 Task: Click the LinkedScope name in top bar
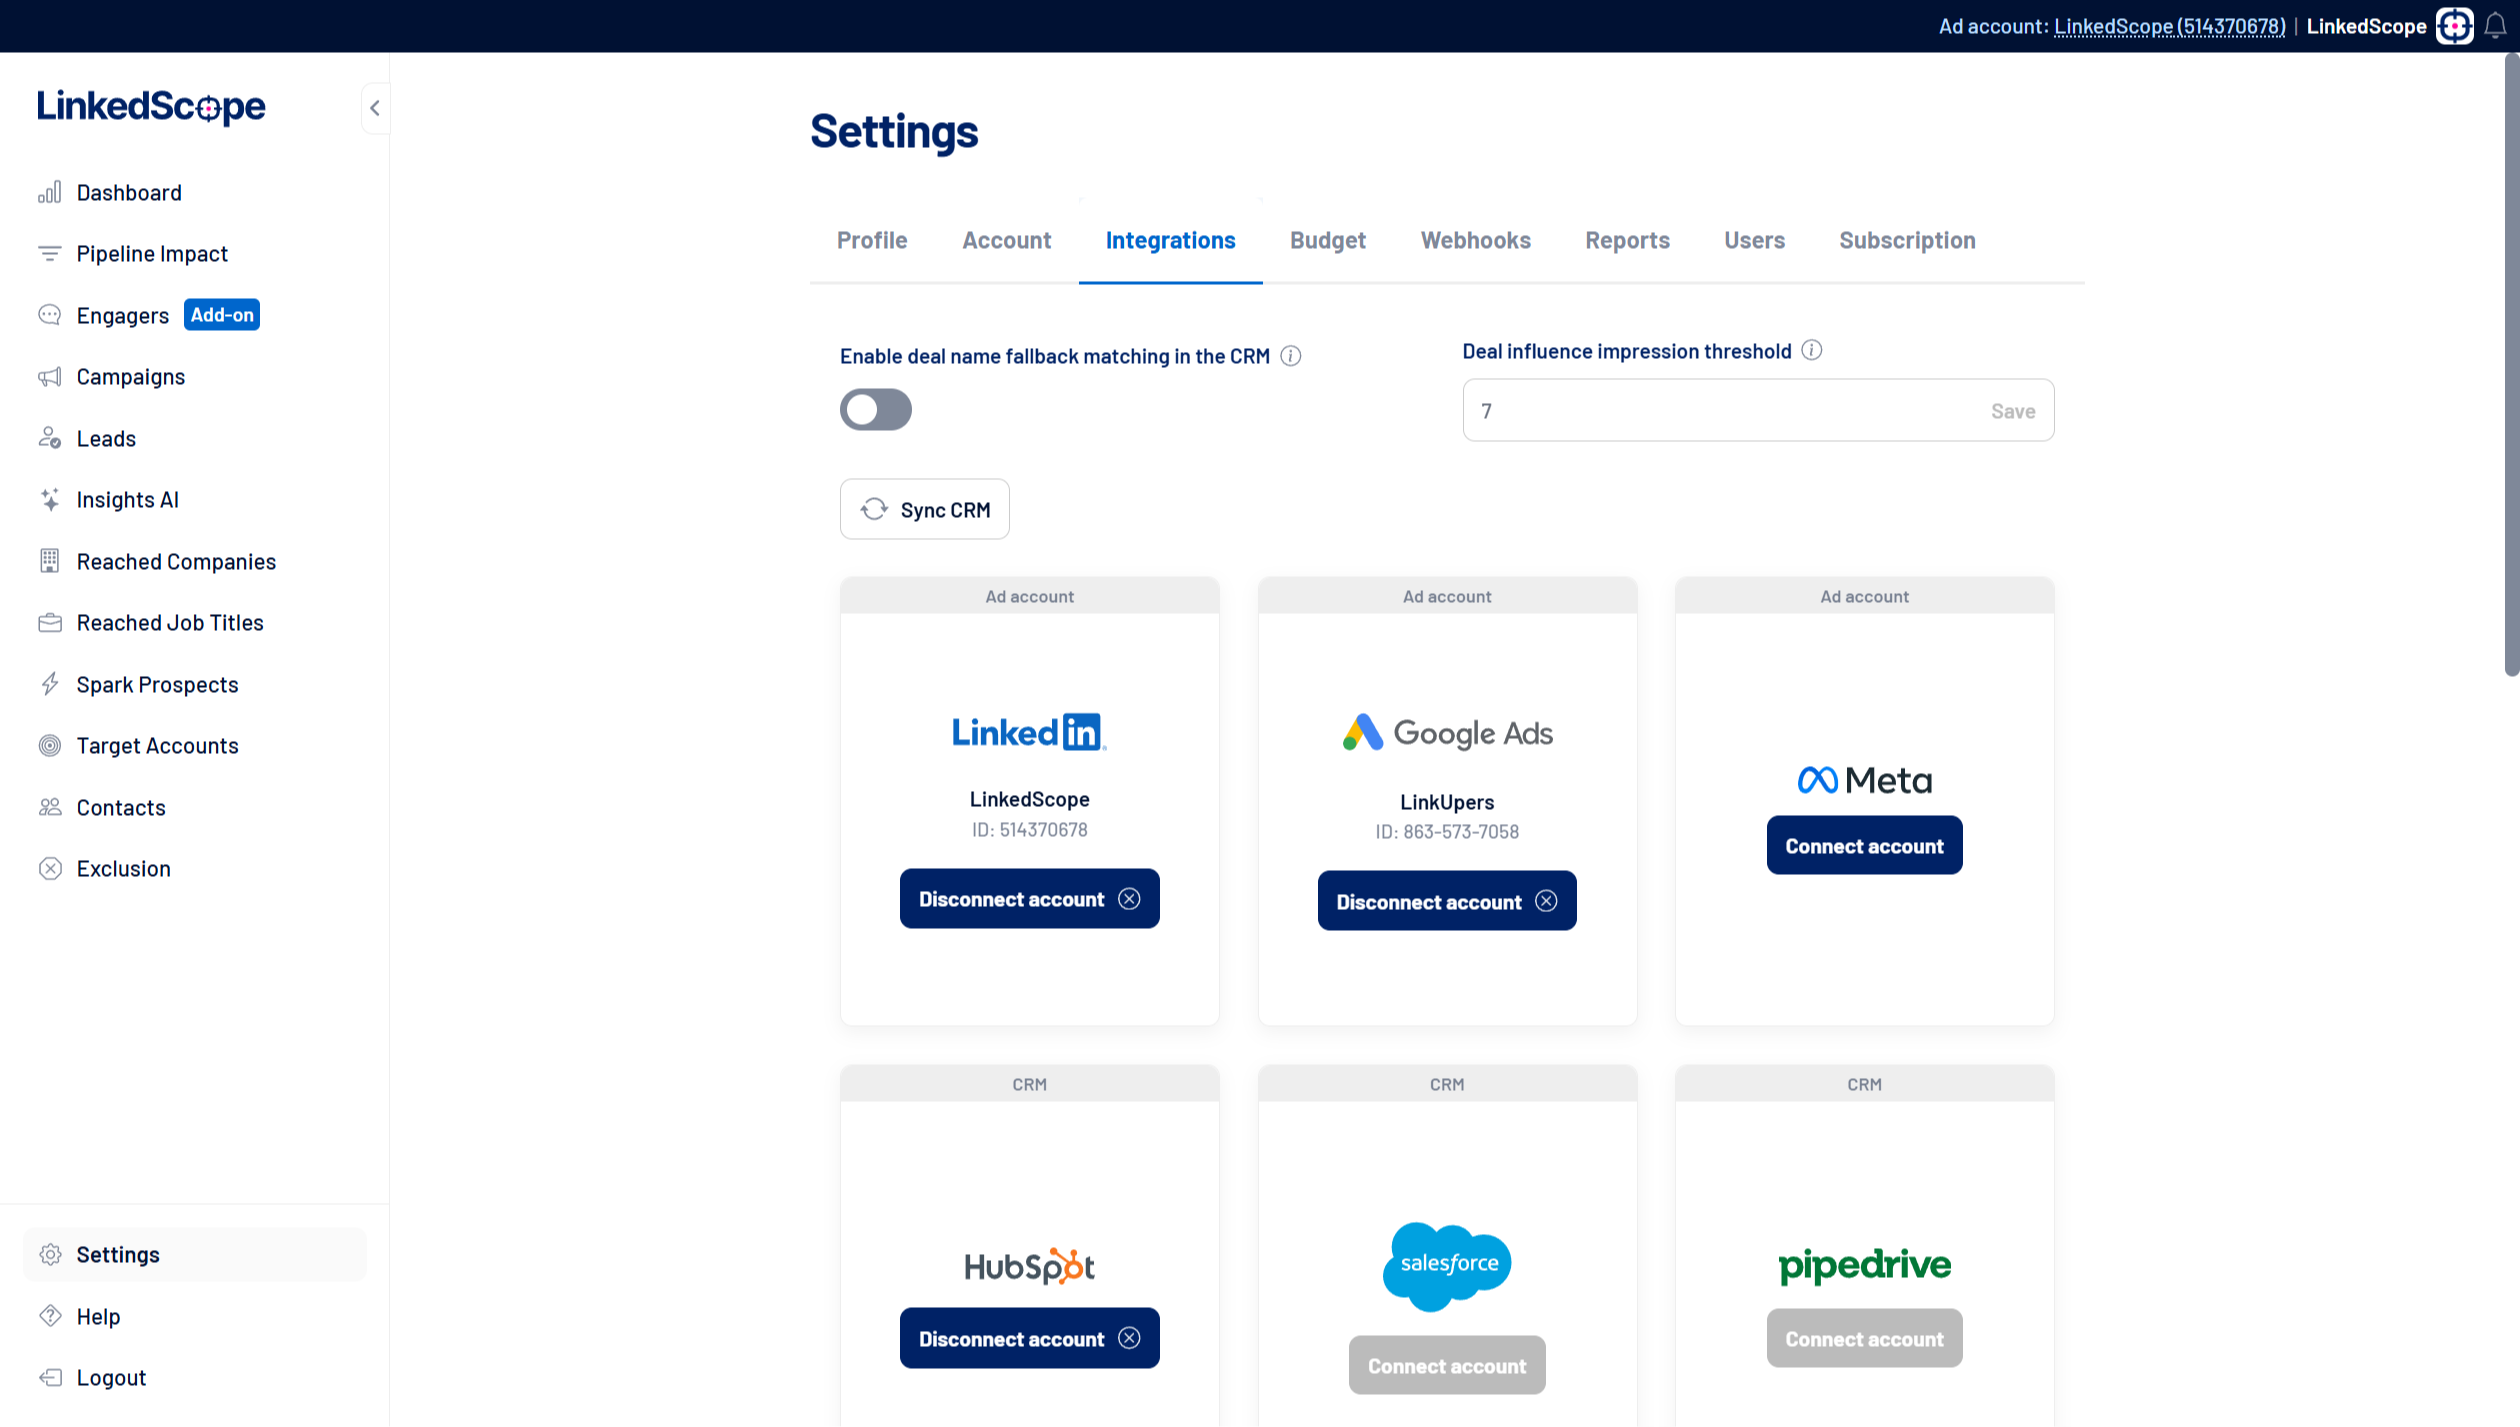[2366, 26]
